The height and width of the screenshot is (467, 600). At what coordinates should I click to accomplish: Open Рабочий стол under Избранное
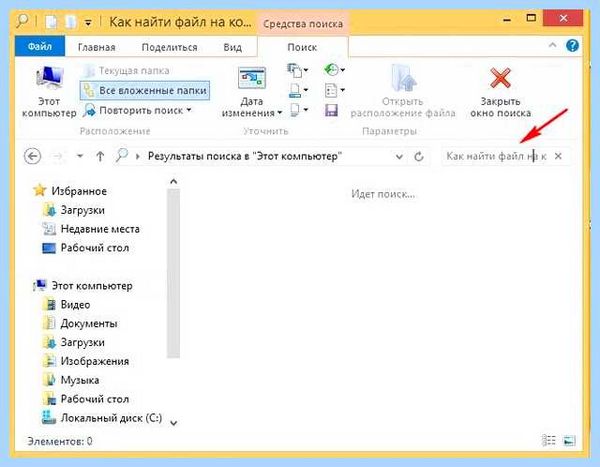point(86,248)
